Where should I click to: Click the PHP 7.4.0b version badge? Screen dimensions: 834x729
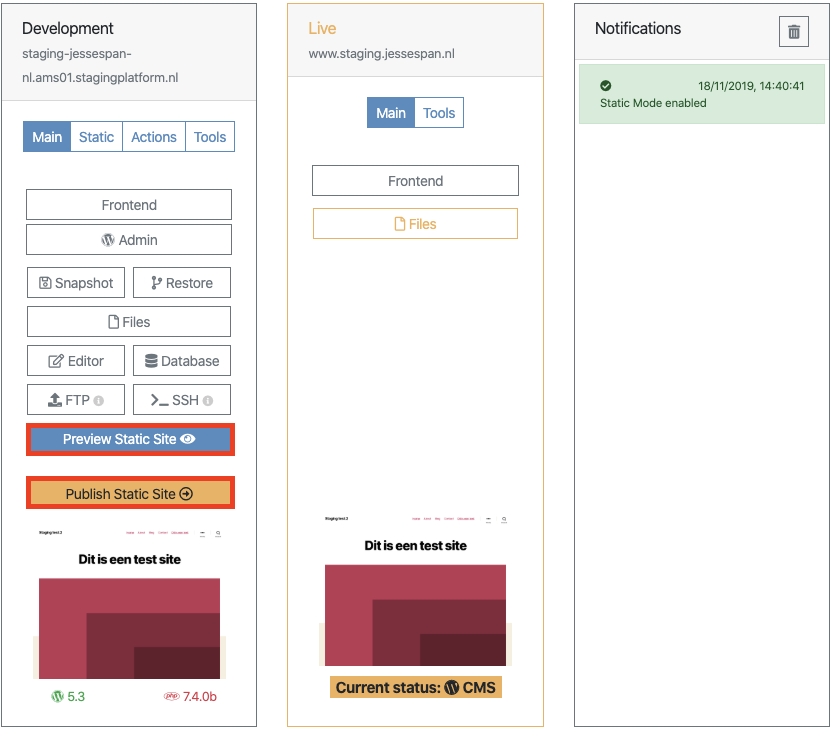[x=190, y=696]
